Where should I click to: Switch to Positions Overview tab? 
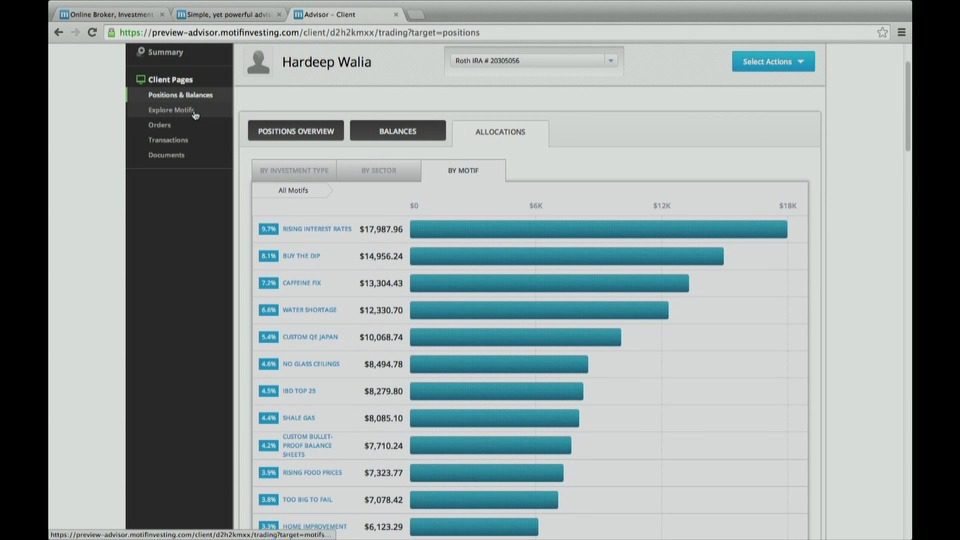click(296, 131)
